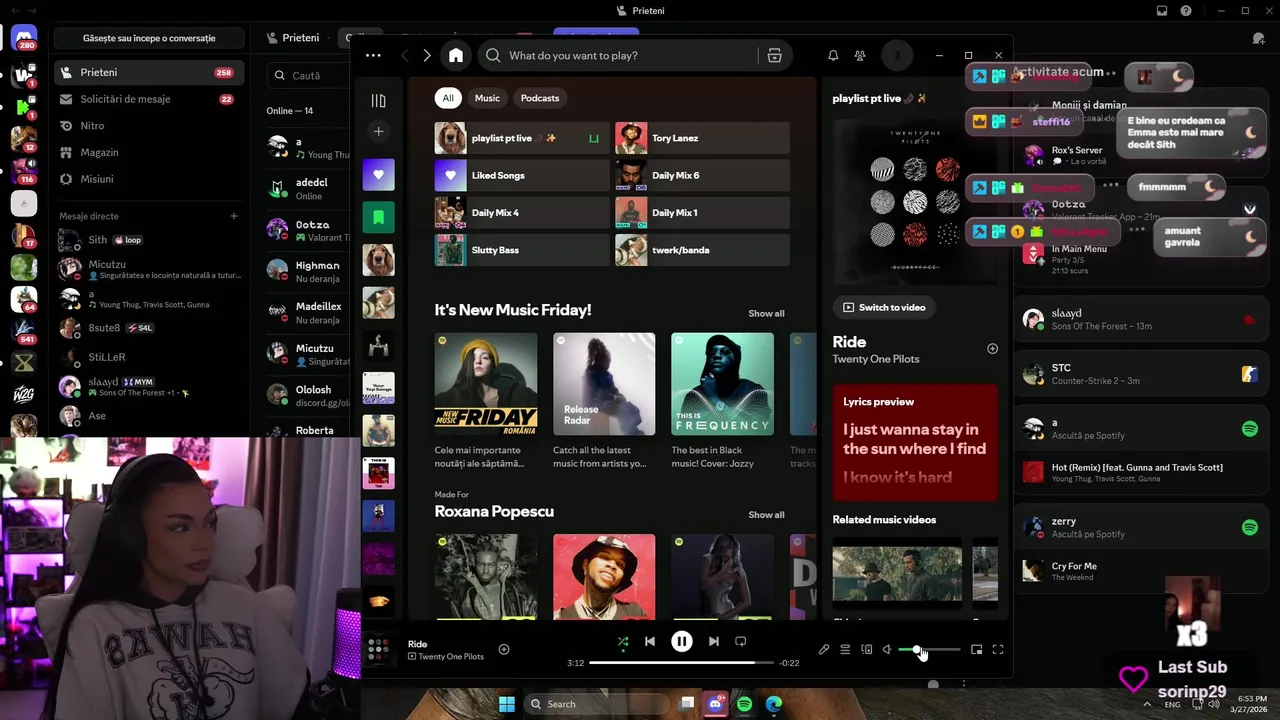The width and height of the screenshot is (1280, 720).
Task: Click Discord find or start conversation field
Action: pyautogui.click(x=149, y=38)
